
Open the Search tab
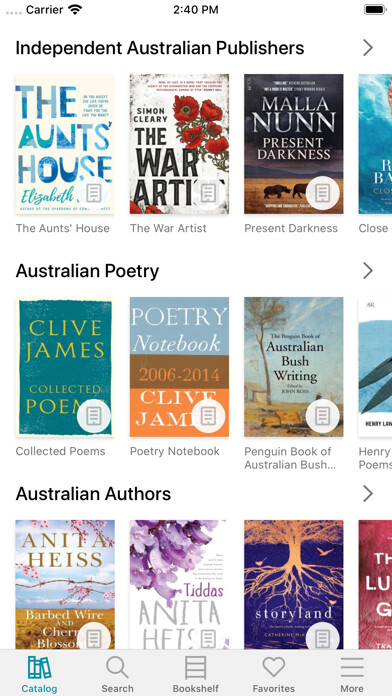pyautogui.click(x=117, y=674)
